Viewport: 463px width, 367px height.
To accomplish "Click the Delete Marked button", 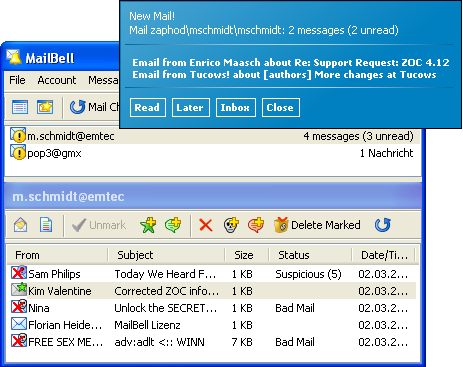I will [x=317, y=225].
